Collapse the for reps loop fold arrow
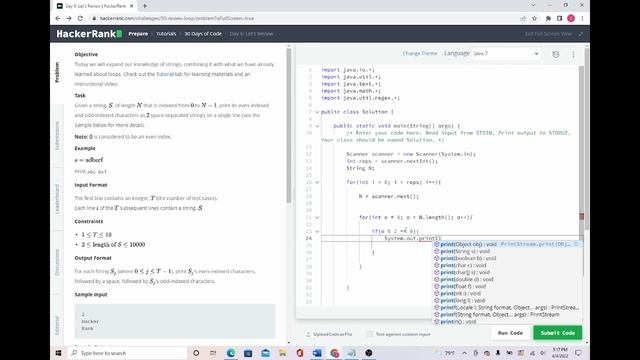Viewport: 640px width, 360px height. [x=317, y=182]
